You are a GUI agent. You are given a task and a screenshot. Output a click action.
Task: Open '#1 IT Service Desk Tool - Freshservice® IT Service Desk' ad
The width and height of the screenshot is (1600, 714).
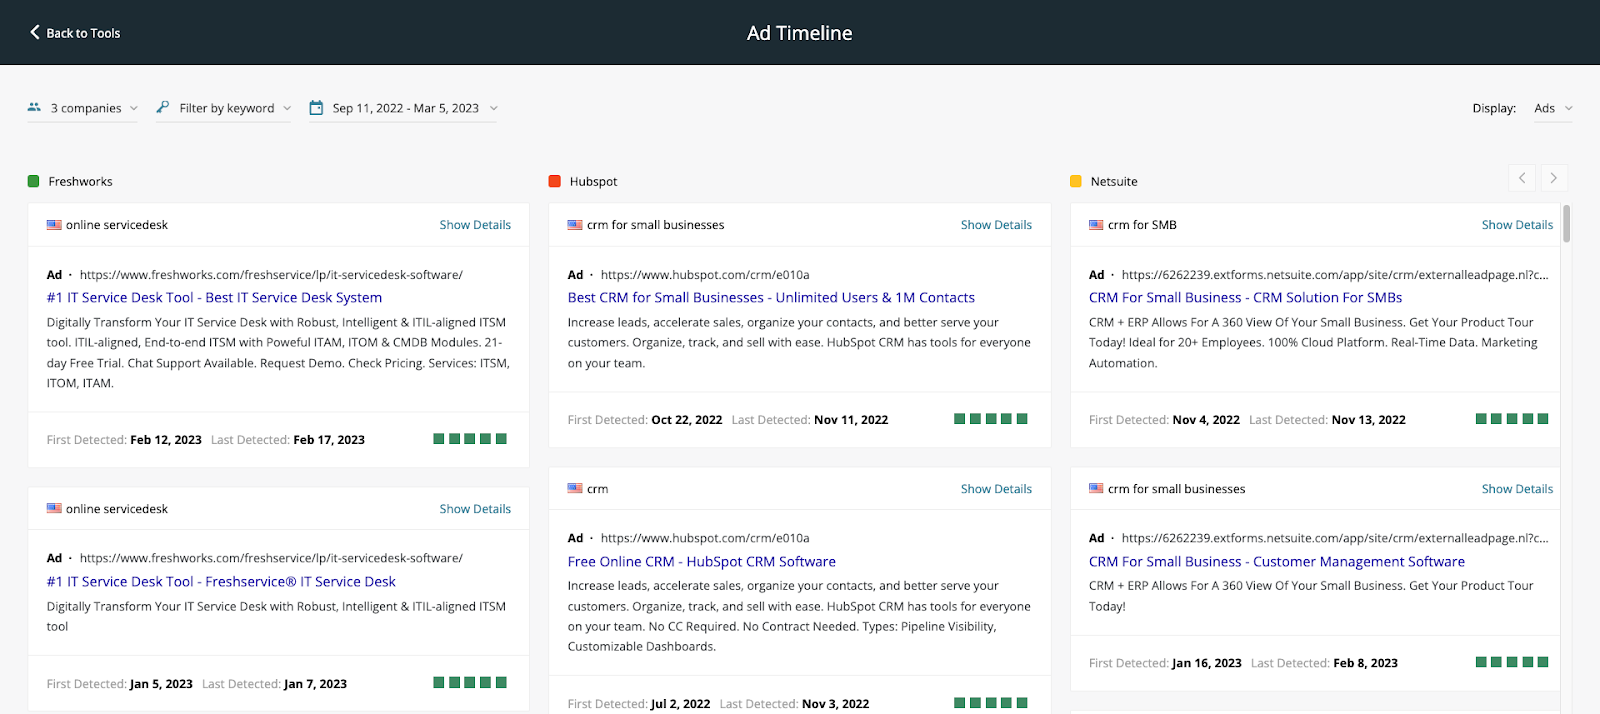click(x=221, y=582)
